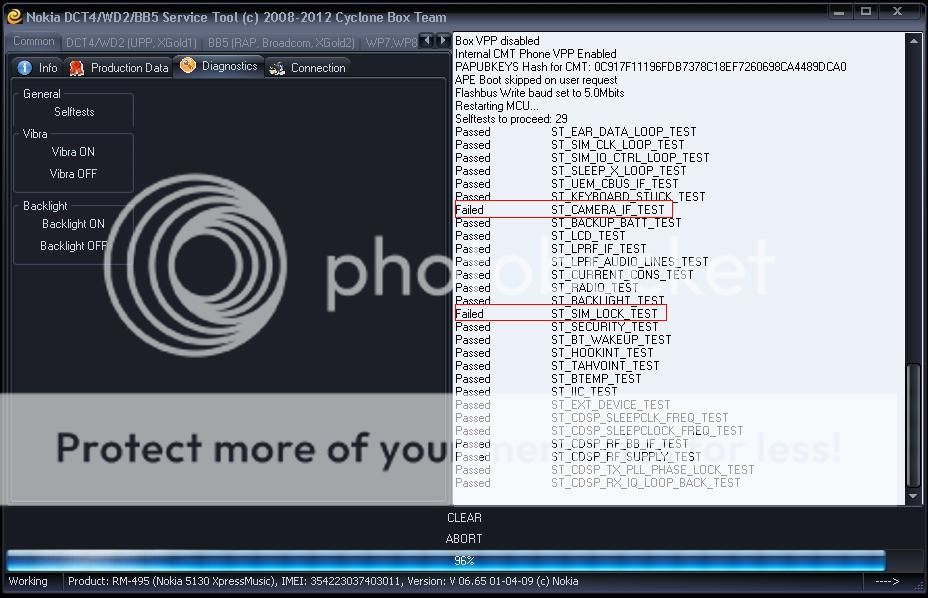Select the 'Box VPP disabled' log line
928x598 pixels.
coord(497,41)
